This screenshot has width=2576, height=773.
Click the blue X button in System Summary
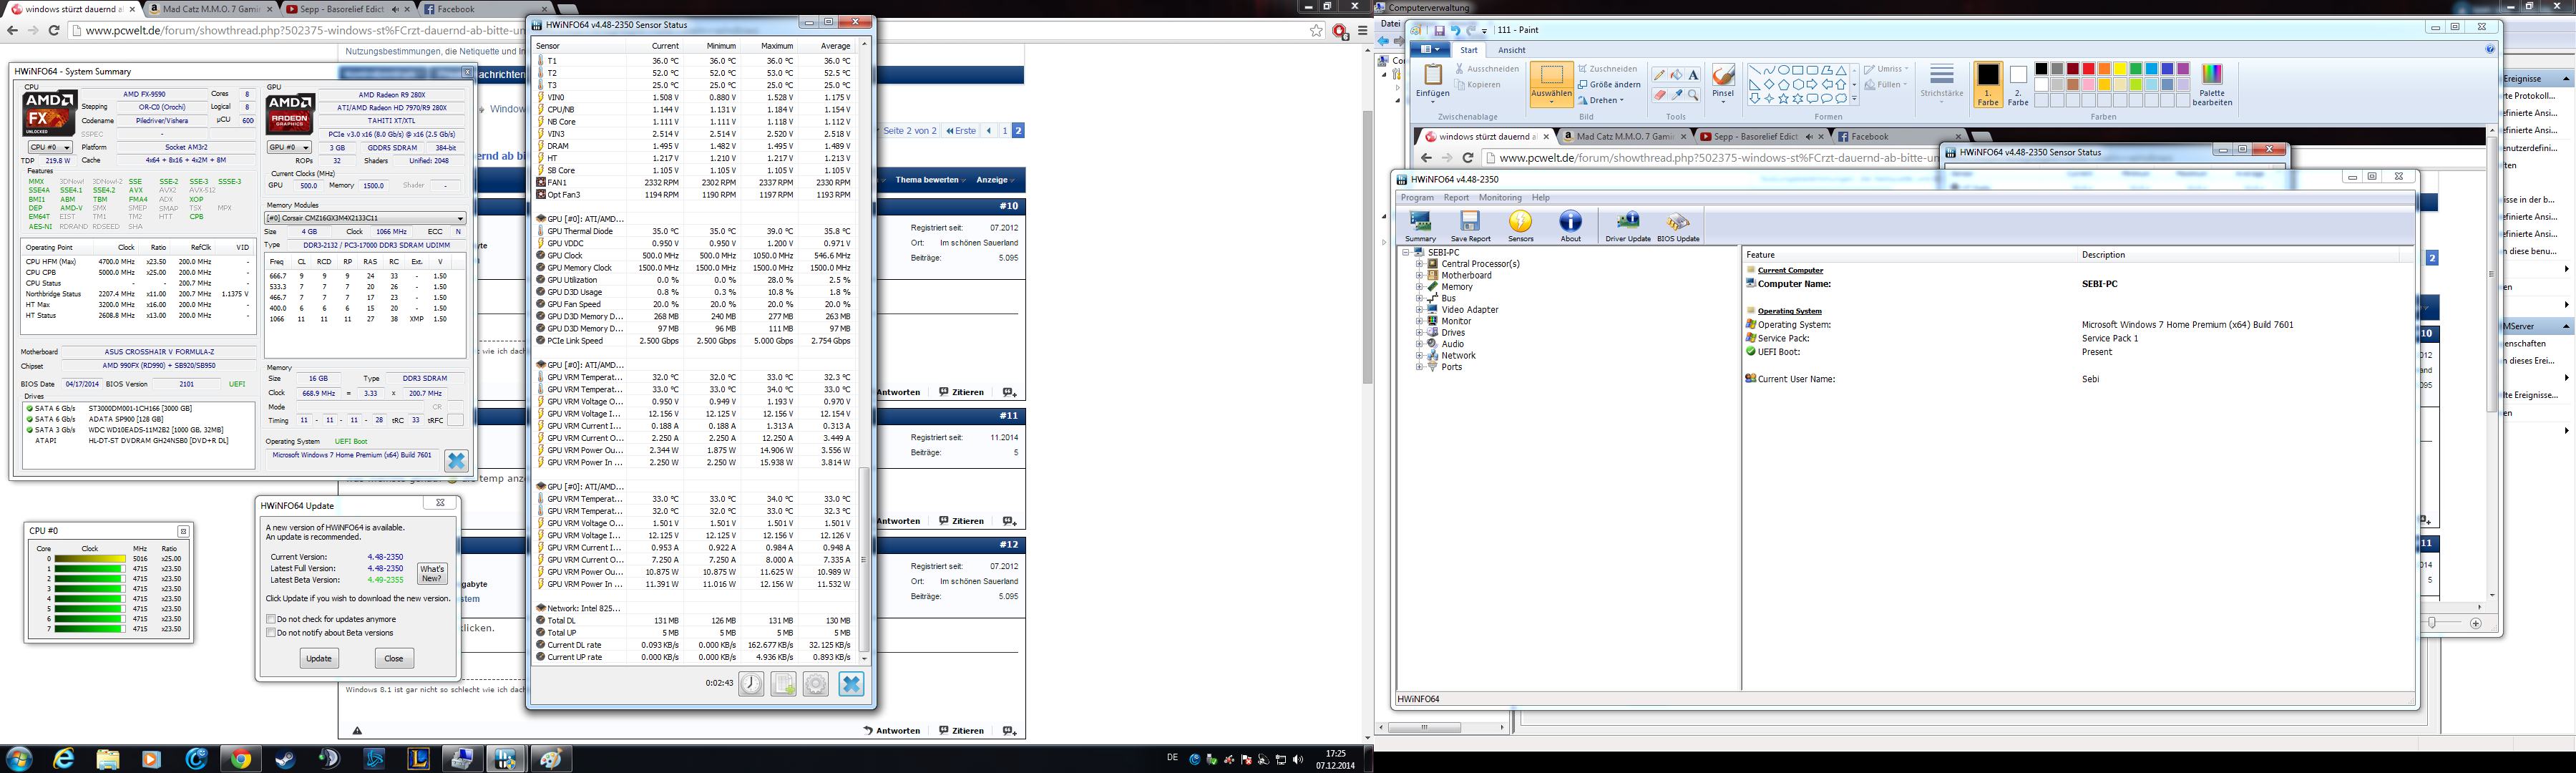pos(456,461)
